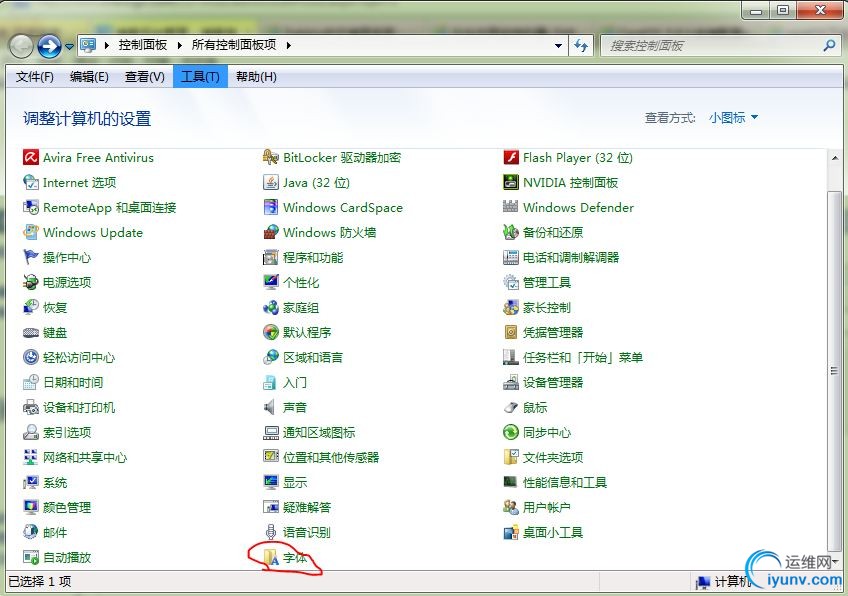
Task: Open Flash Player (32 位) icon
Action: point(511,157)
